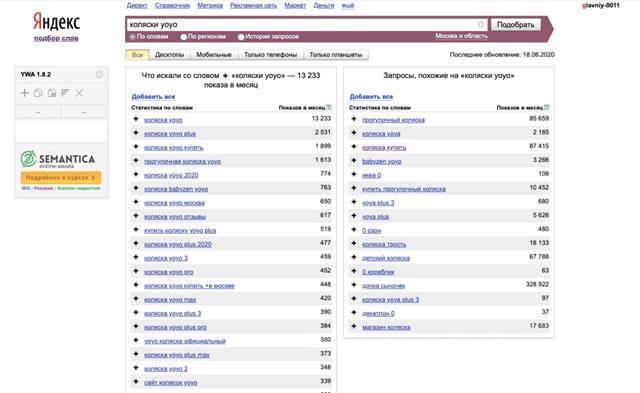The width and height of the screenshot is (640, 393).
Task: Click the plus beside 'дочка сыночек'
Action: 354,285
